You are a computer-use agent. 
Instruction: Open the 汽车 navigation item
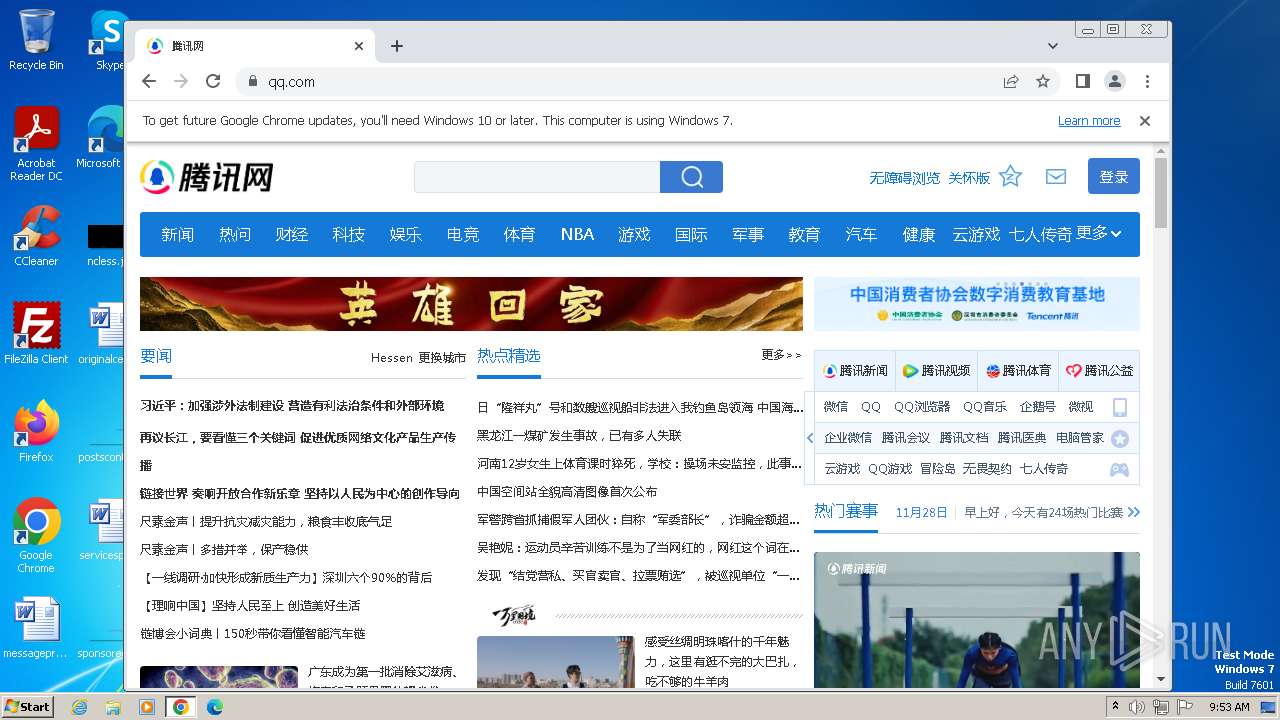tap(861, 234)
